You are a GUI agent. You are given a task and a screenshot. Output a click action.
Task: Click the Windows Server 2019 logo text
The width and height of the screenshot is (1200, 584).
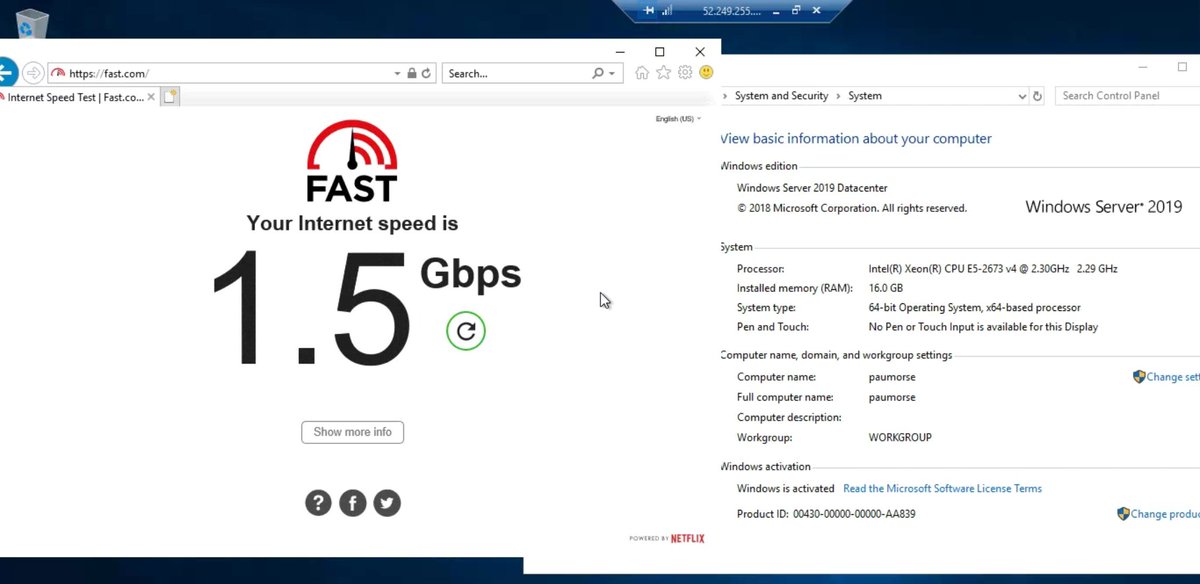coord(1104,207)
